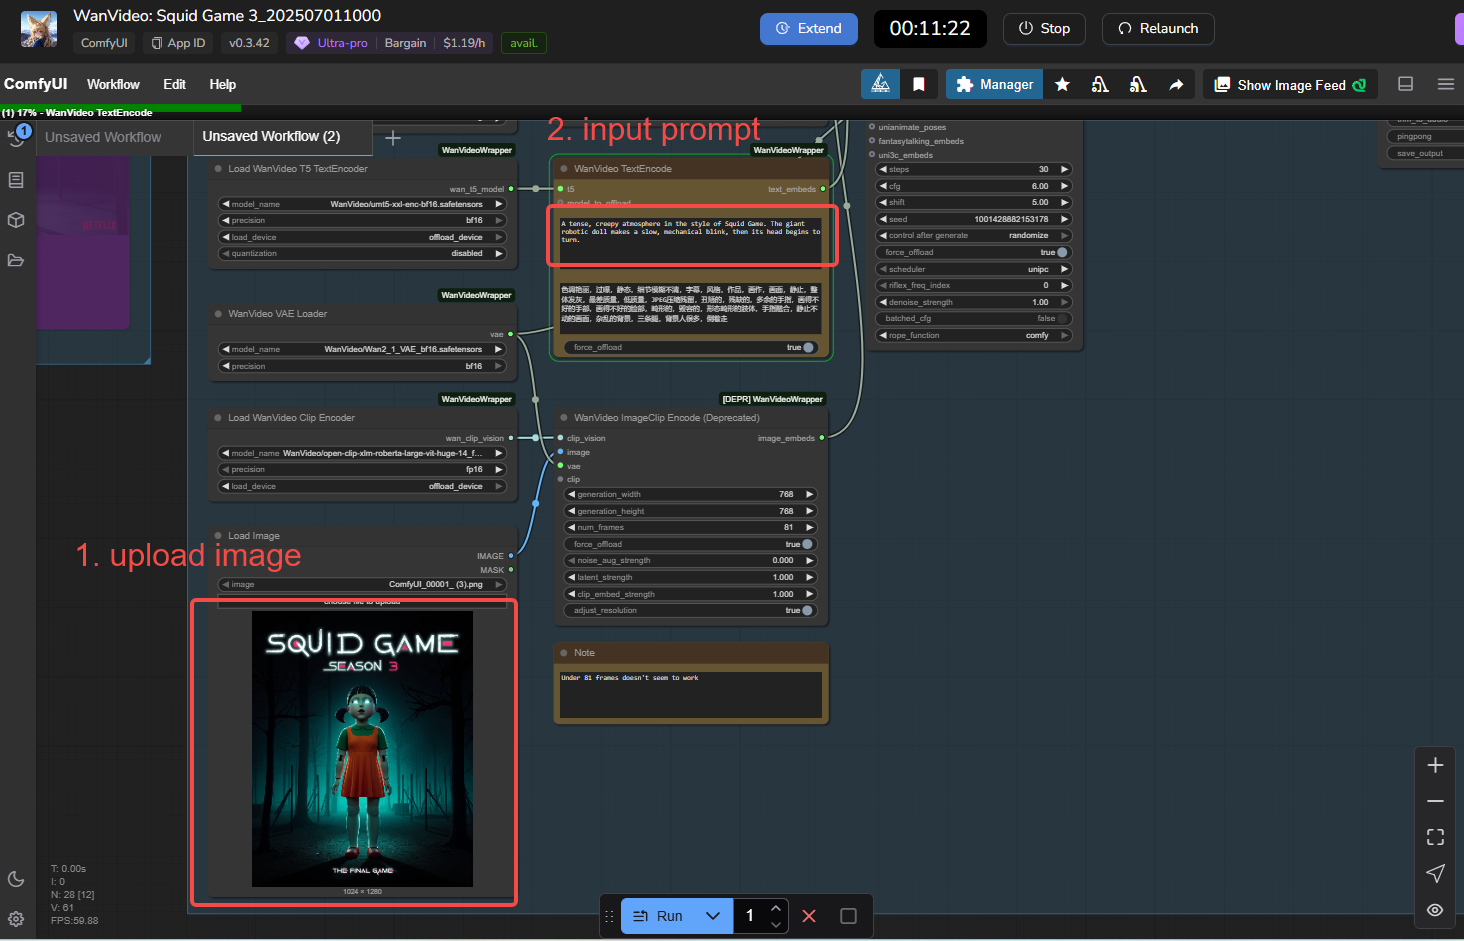Click the fit view canvas icon

1435,837
